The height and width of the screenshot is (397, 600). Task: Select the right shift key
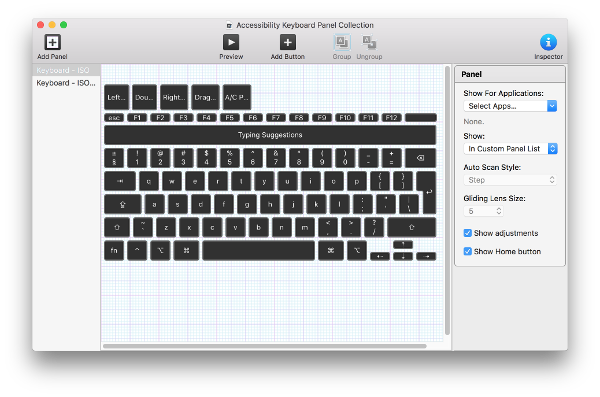click(412, 227)
